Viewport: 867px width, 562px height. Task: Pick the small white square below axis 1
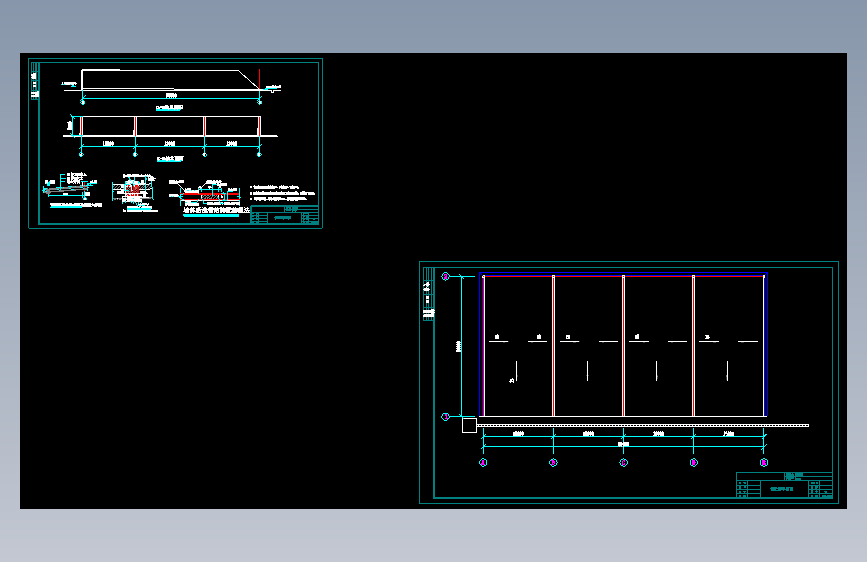coord(469,425)
